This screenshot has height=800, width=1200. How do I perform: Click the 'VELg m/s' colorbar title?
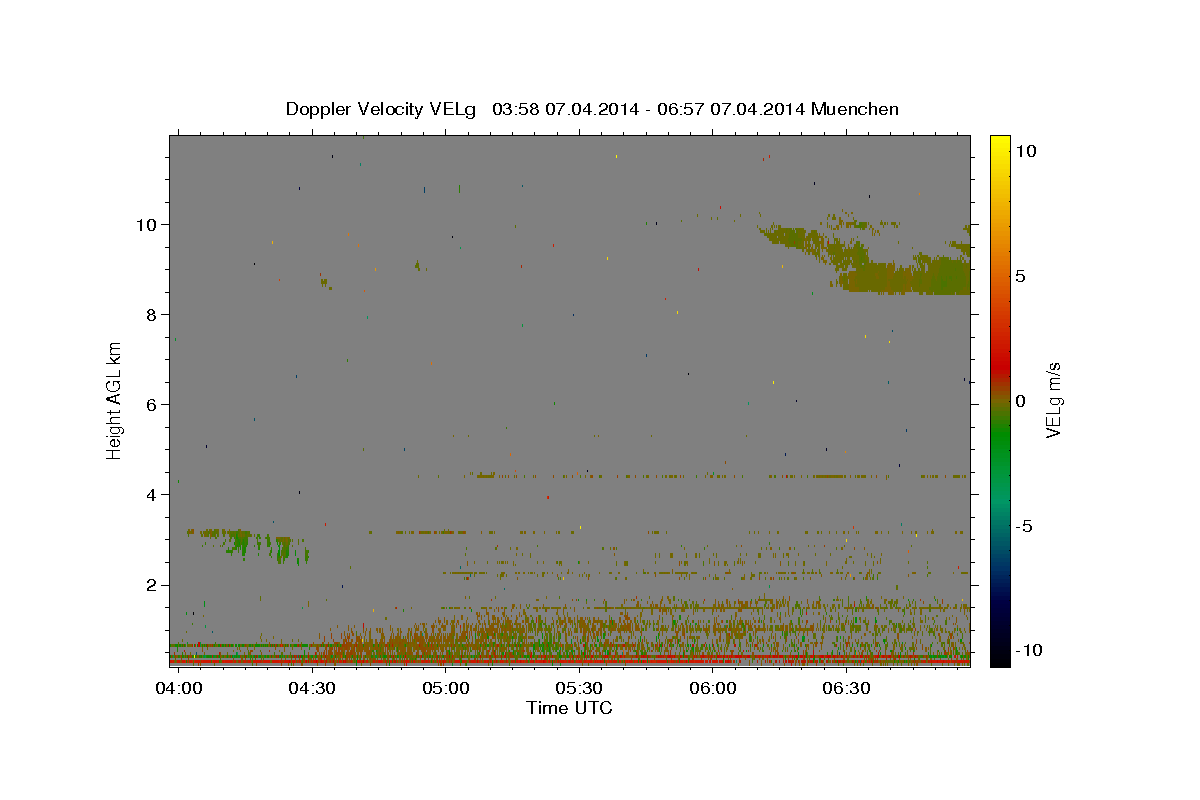coord(1054,400)
